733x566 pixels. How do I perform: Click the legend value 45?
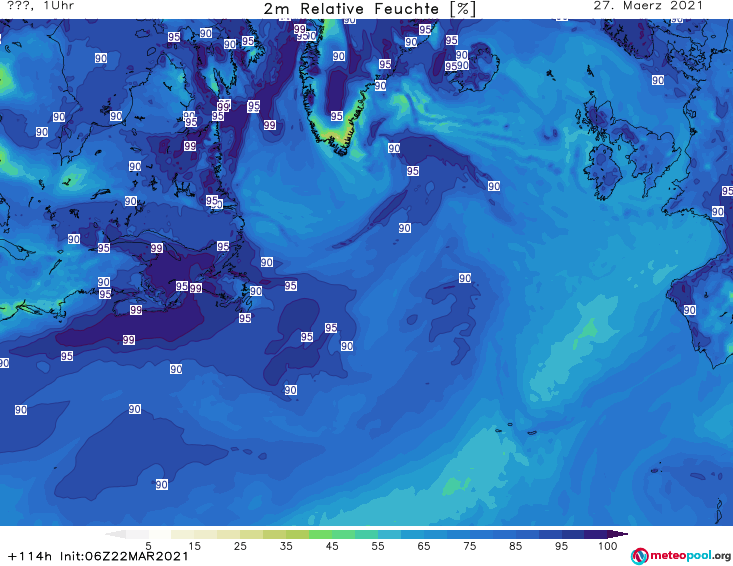coord(332,546)
